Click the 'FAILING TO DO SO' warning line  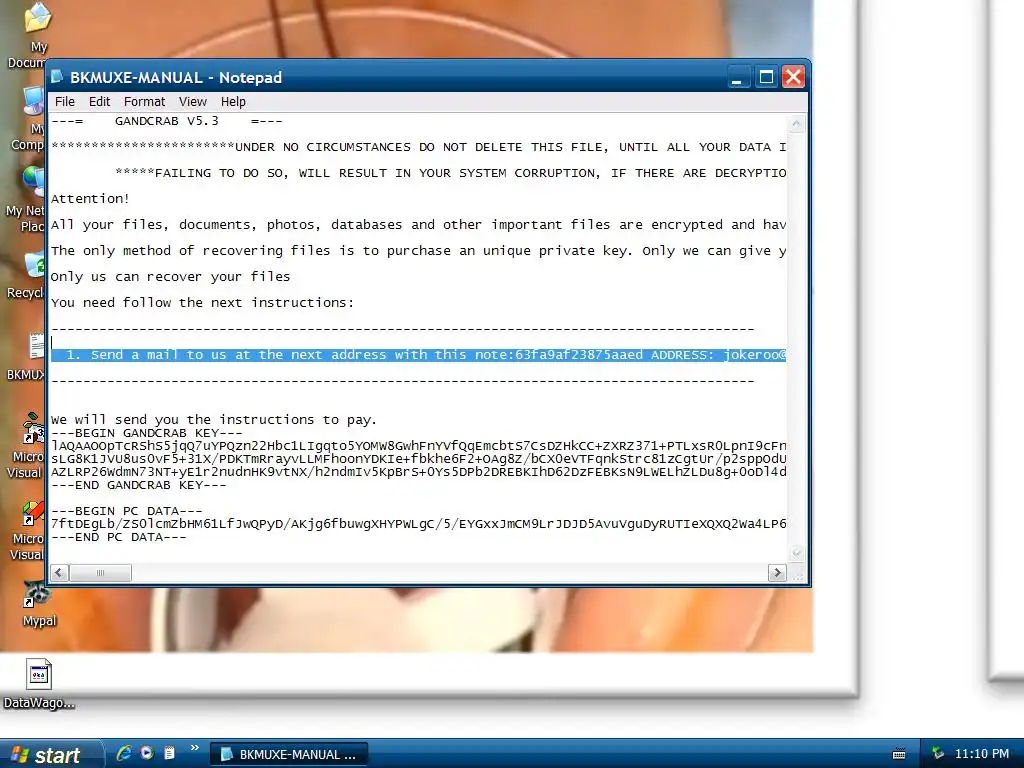(x=451, y=173)
